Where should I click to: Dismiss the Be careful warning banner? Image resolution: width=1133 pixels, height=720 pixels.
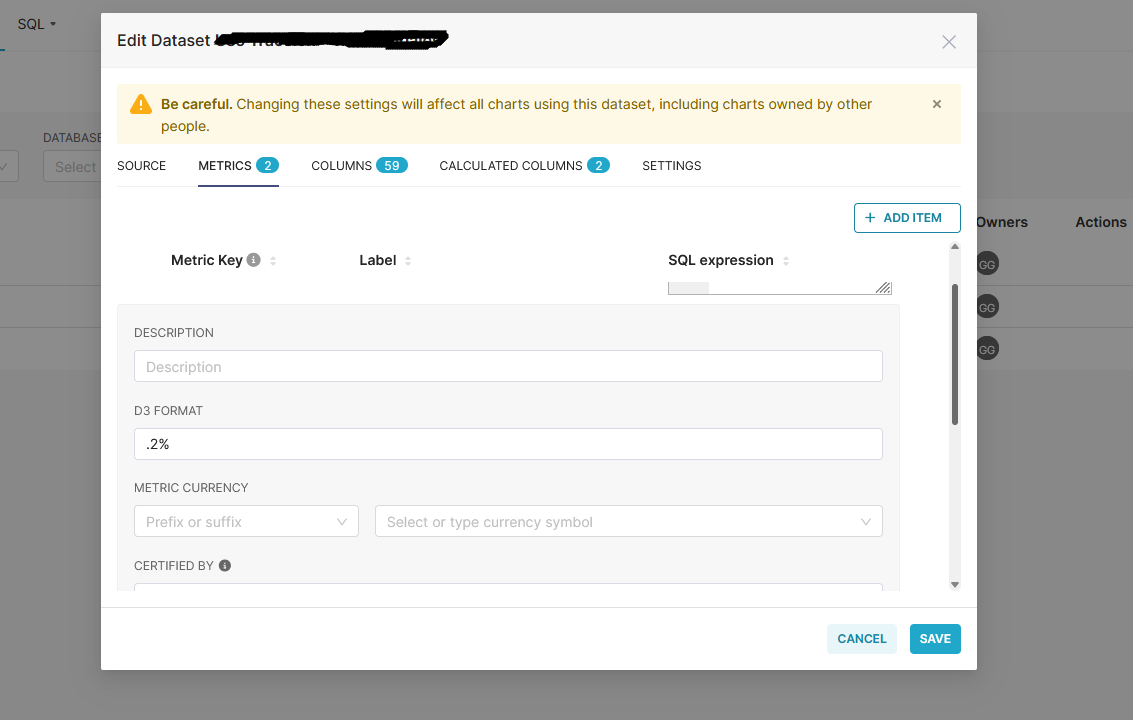936,103
